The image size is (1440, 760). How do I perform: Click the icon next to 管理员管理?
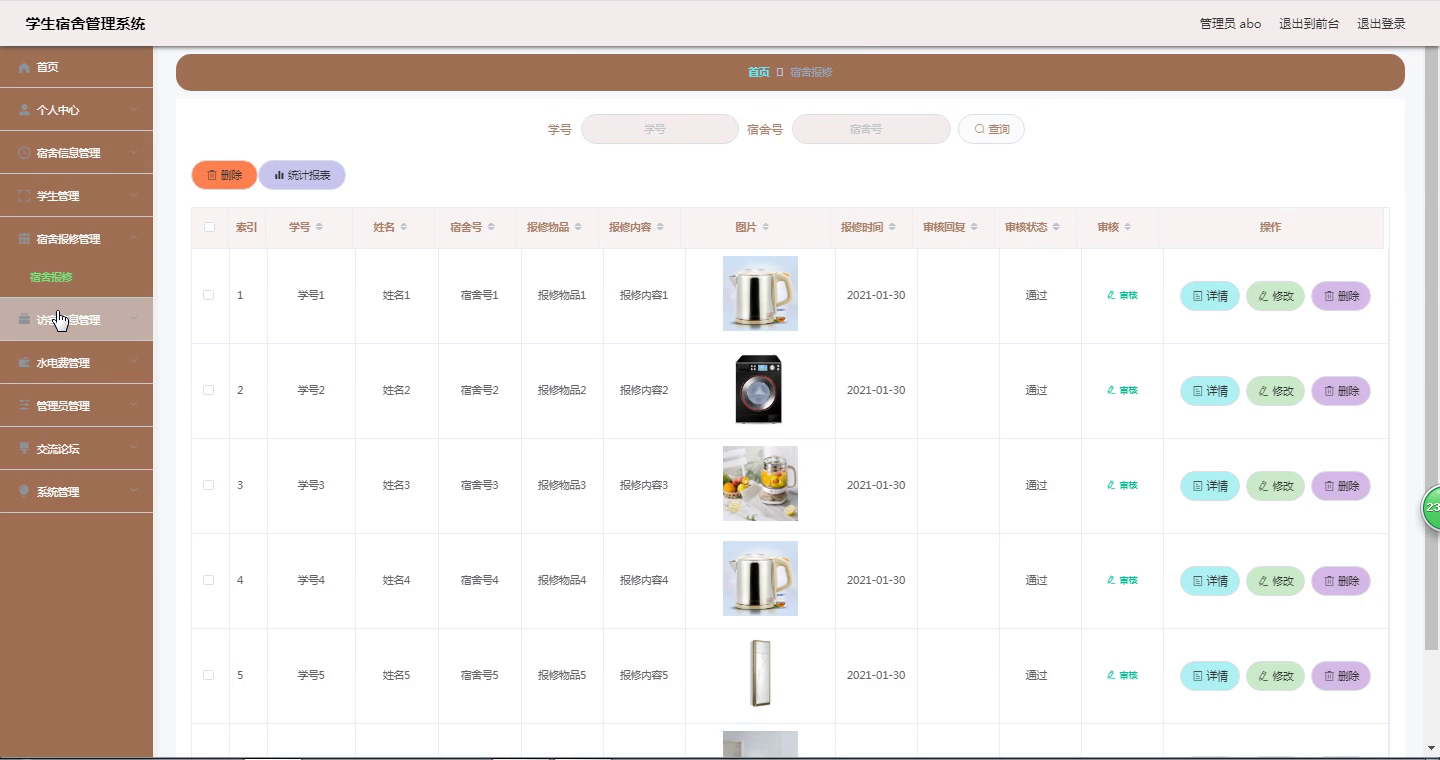(x=25, y=406)
